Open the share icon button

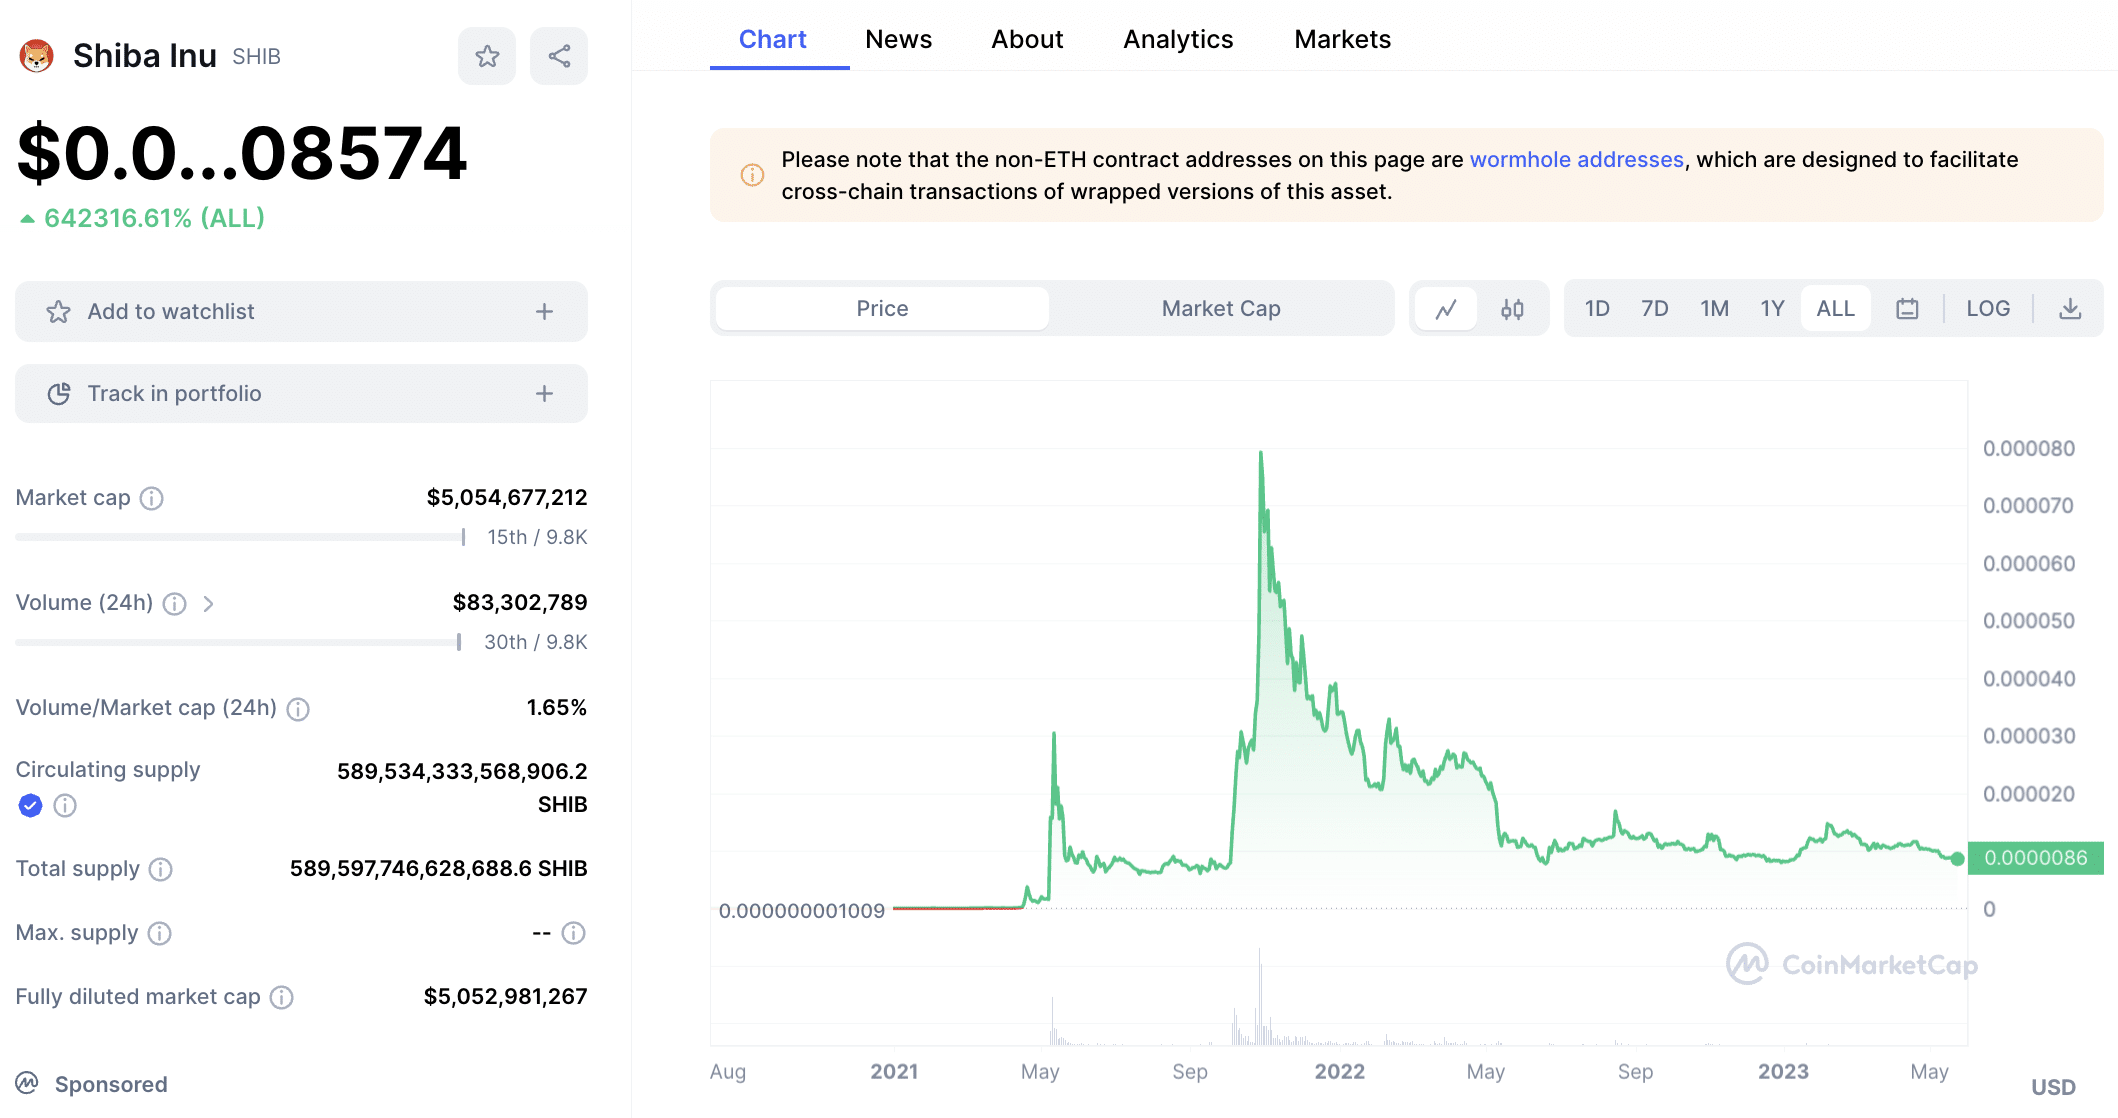click(559, 56)
